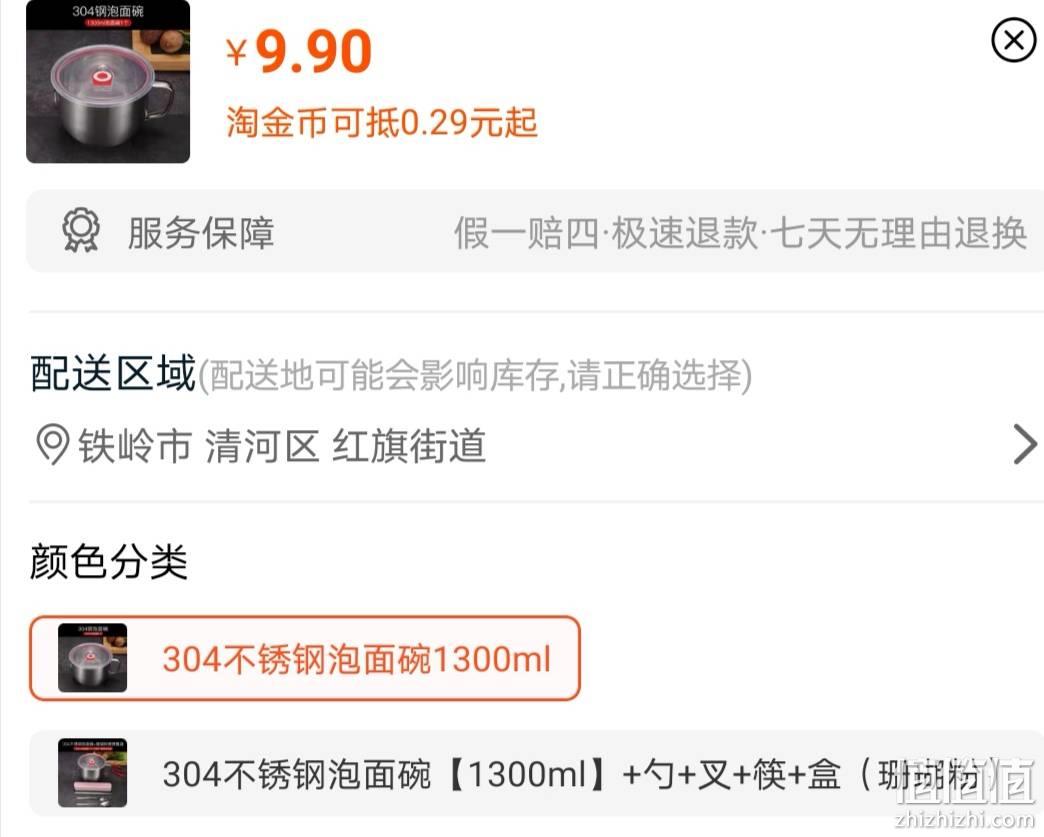Tap the yuan currency symbol
Viewport: 1044px width, 837px height.
[x=236, y=53]
